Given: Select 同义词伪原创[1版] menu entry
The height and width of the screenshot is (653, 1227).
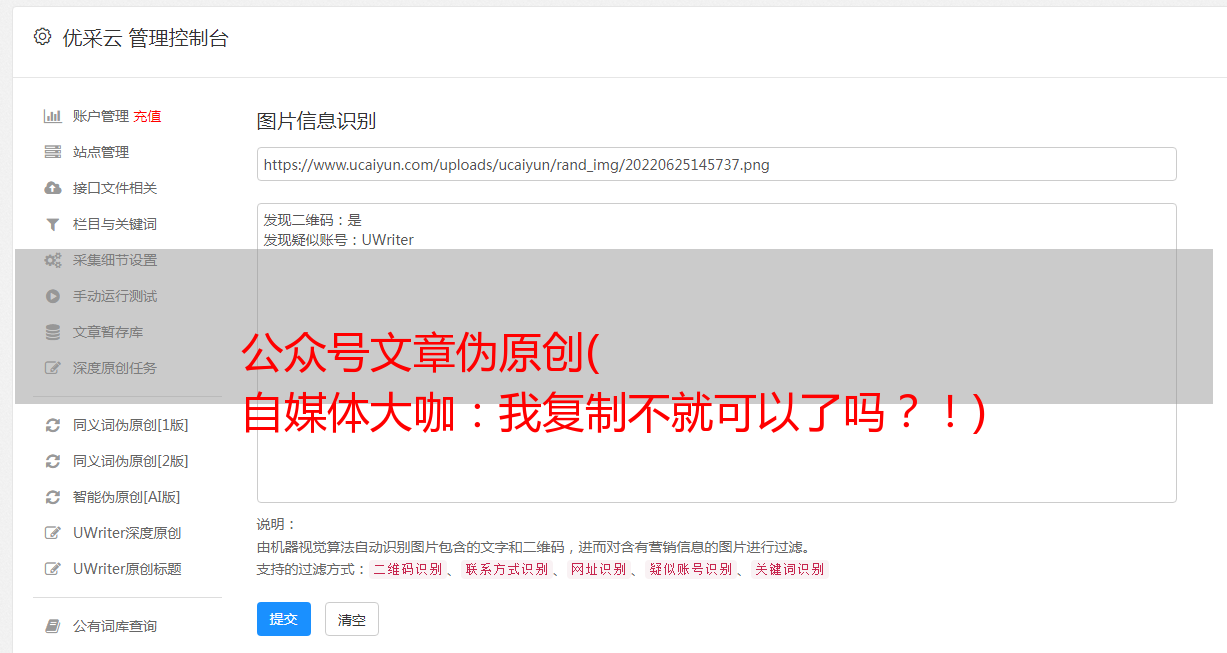Looking at the screenshot, I should pos(131,425).
